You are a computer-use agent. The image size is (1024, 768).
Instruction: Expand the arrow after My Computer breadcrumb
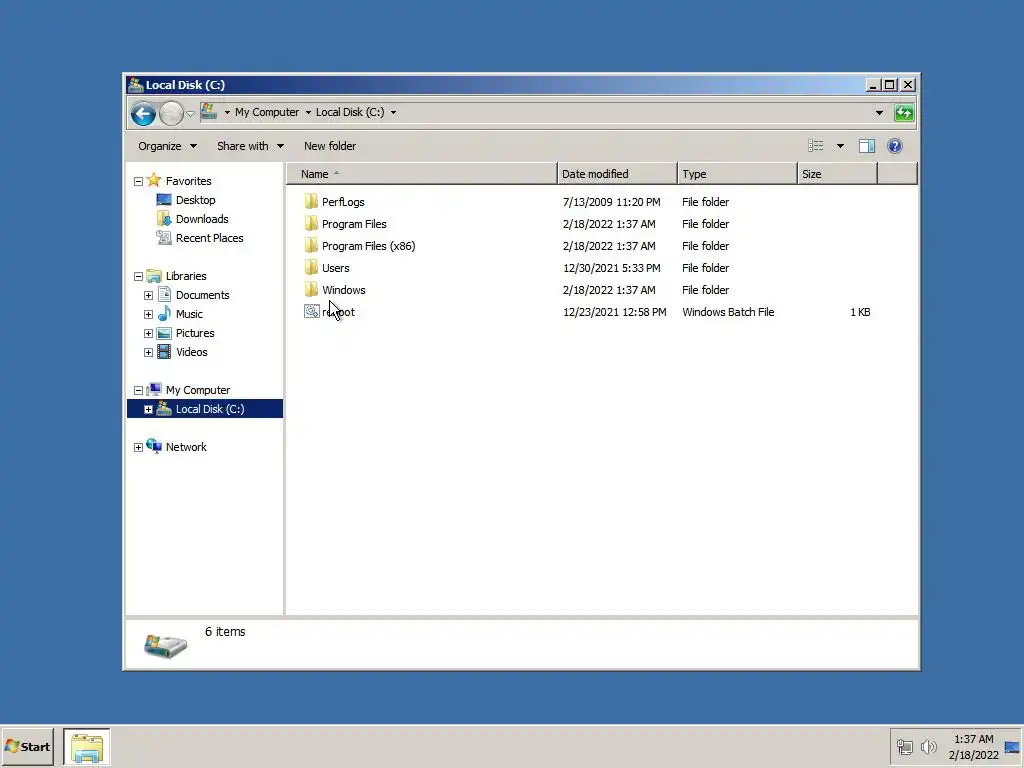pyautogui.click(x=308, y=112)
